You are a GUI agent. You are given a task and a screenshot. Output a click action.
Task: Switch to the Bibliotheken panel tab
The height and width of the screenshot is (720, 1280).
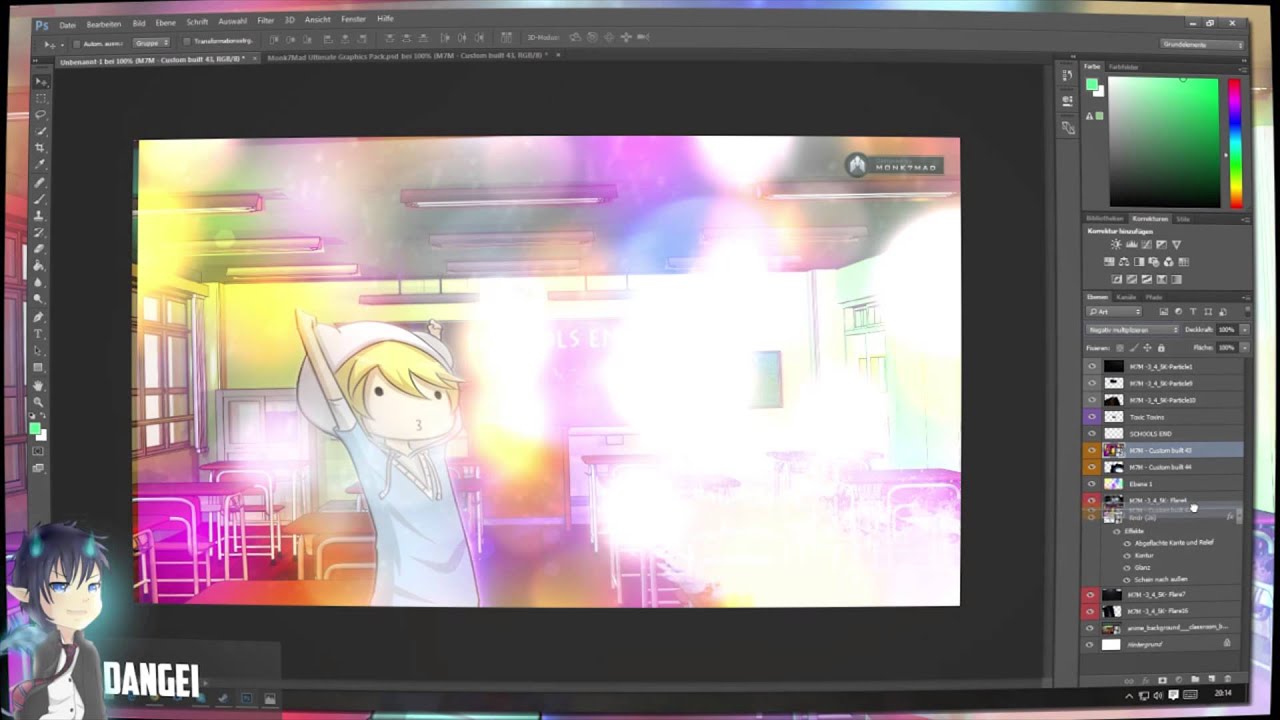tap(1105, 218)
